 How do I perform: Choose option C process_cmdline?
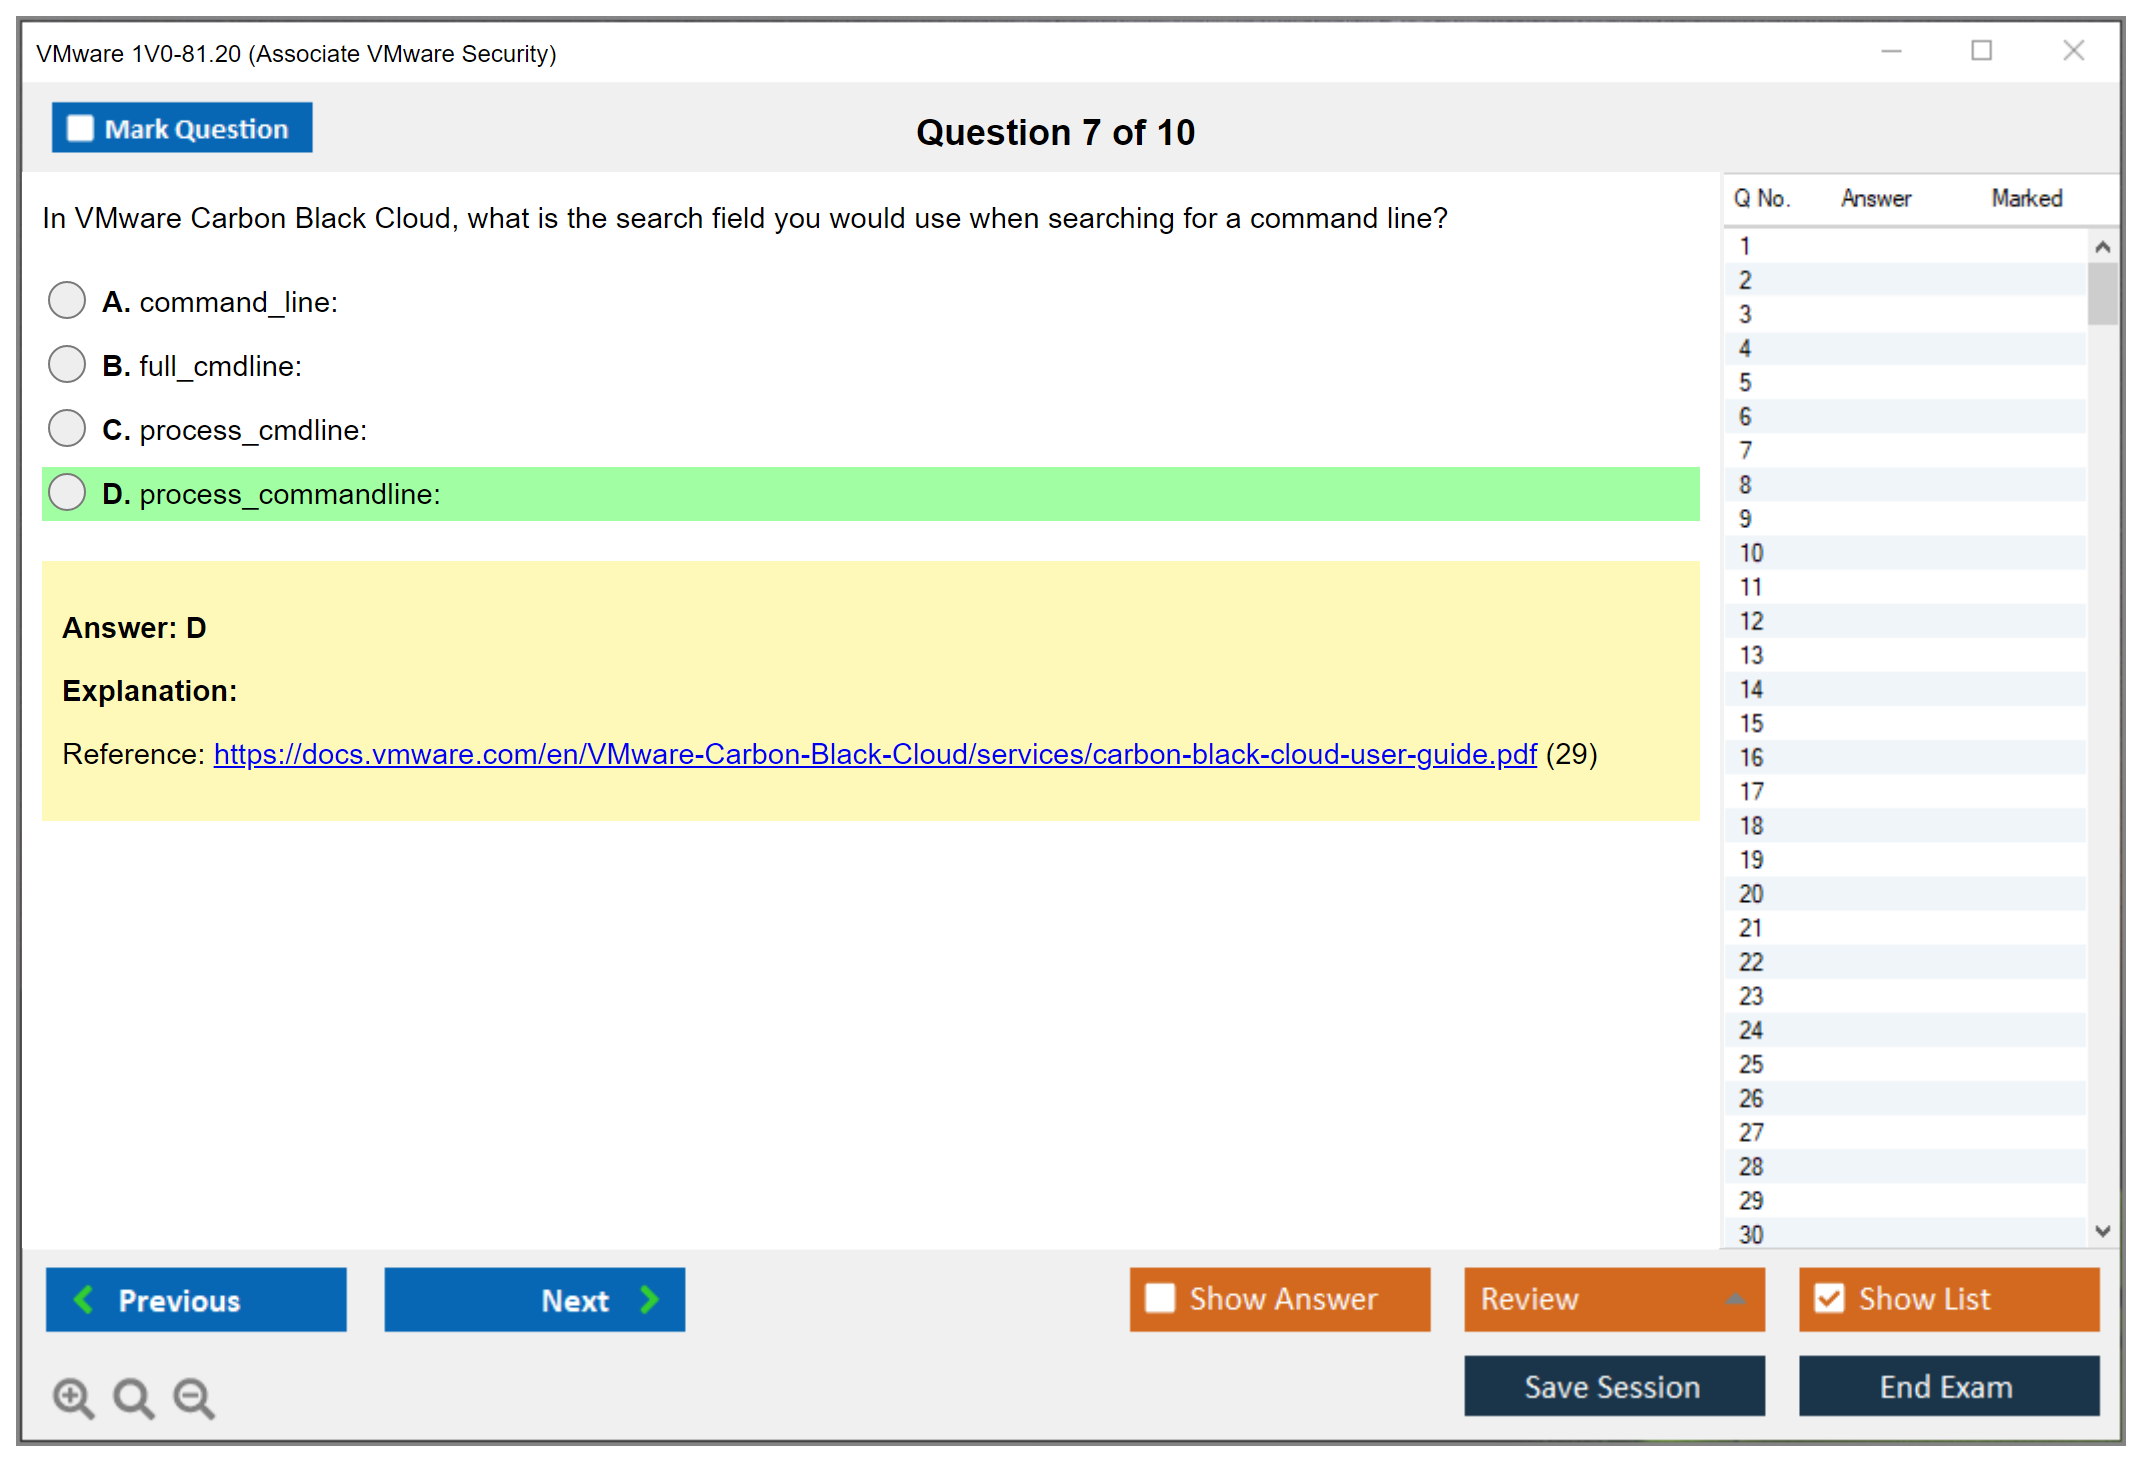pos(67,428)
